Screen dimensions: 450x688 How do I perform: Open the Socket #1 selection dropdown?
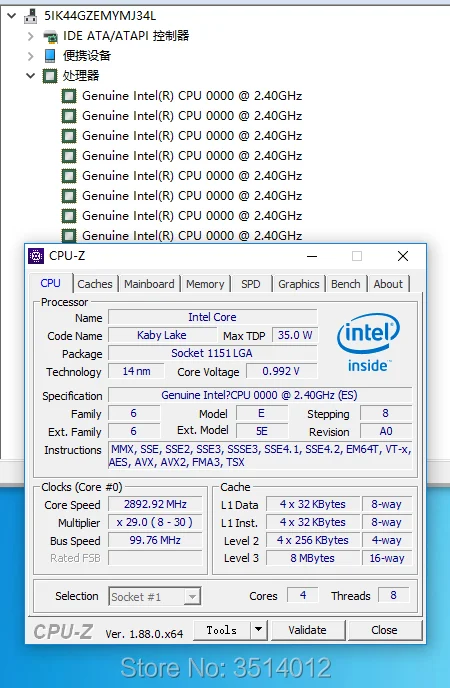click(x=192, y=597)
